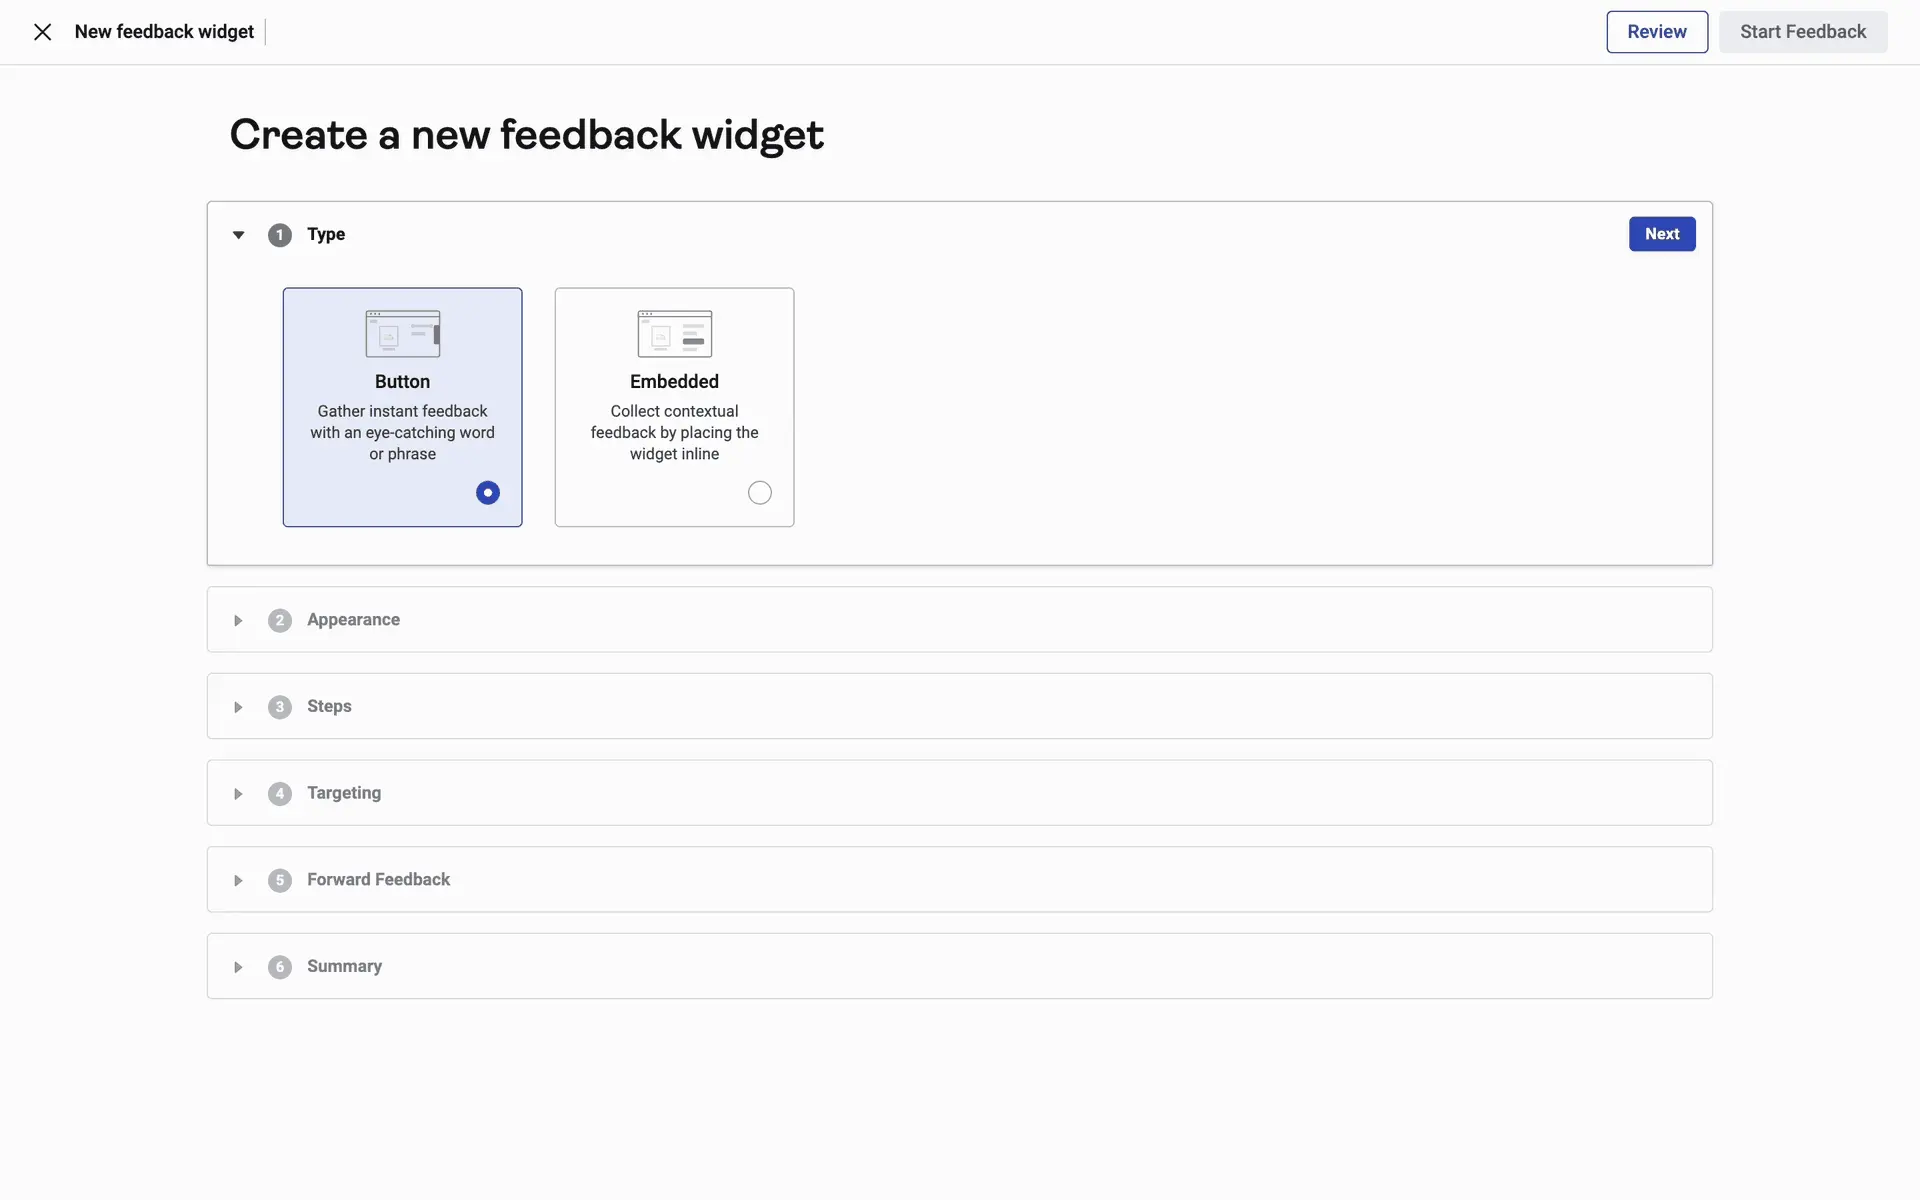Click the step 3 number badge
The image size is (1920, 1200).
pyautogui.click(x=280, y=707)
